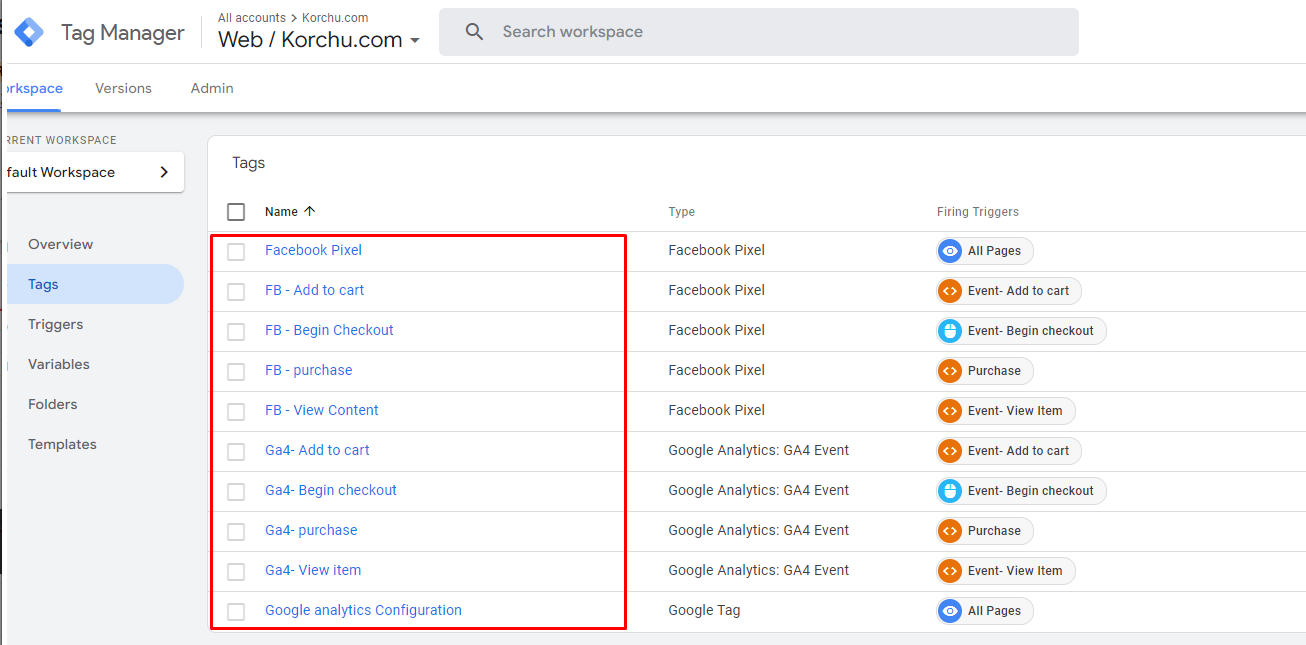Click the search magnifier icon
This screenshot has width=1306, height=645.
point(474,32)
